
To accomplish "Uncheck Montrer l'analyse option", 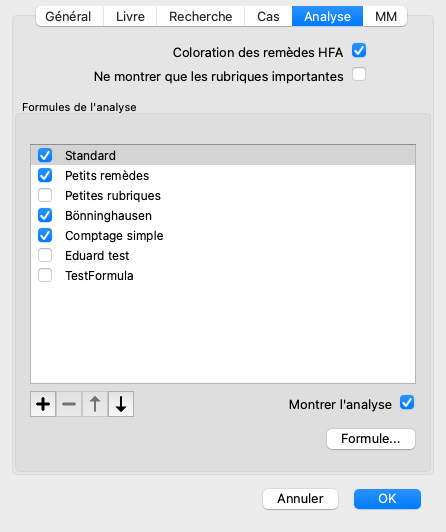I will [x=407, y=403].
